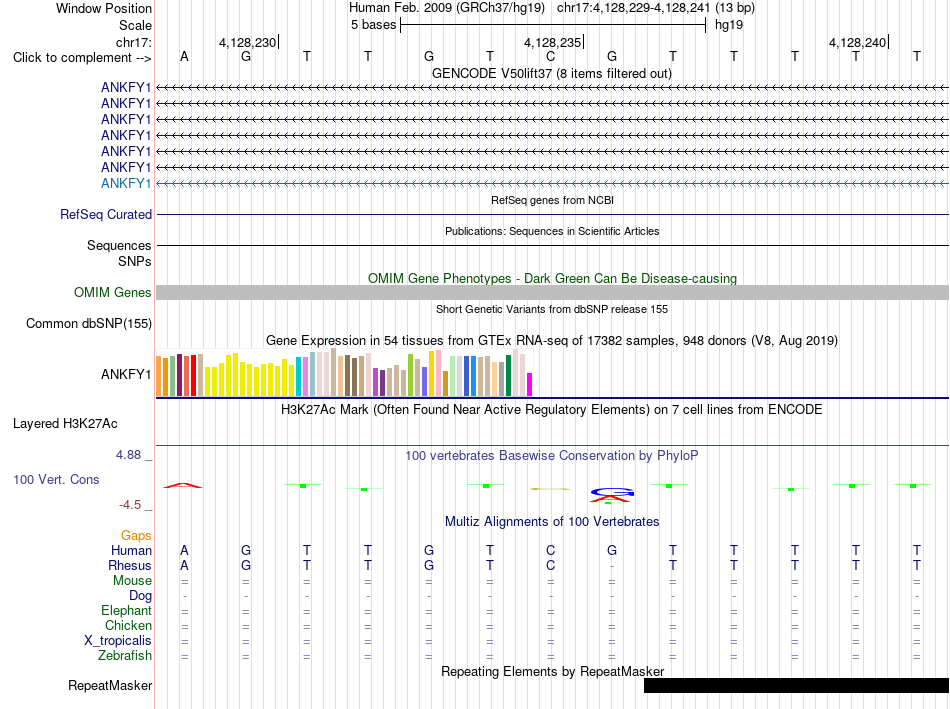Click base C in the Human alignment row

550,550
